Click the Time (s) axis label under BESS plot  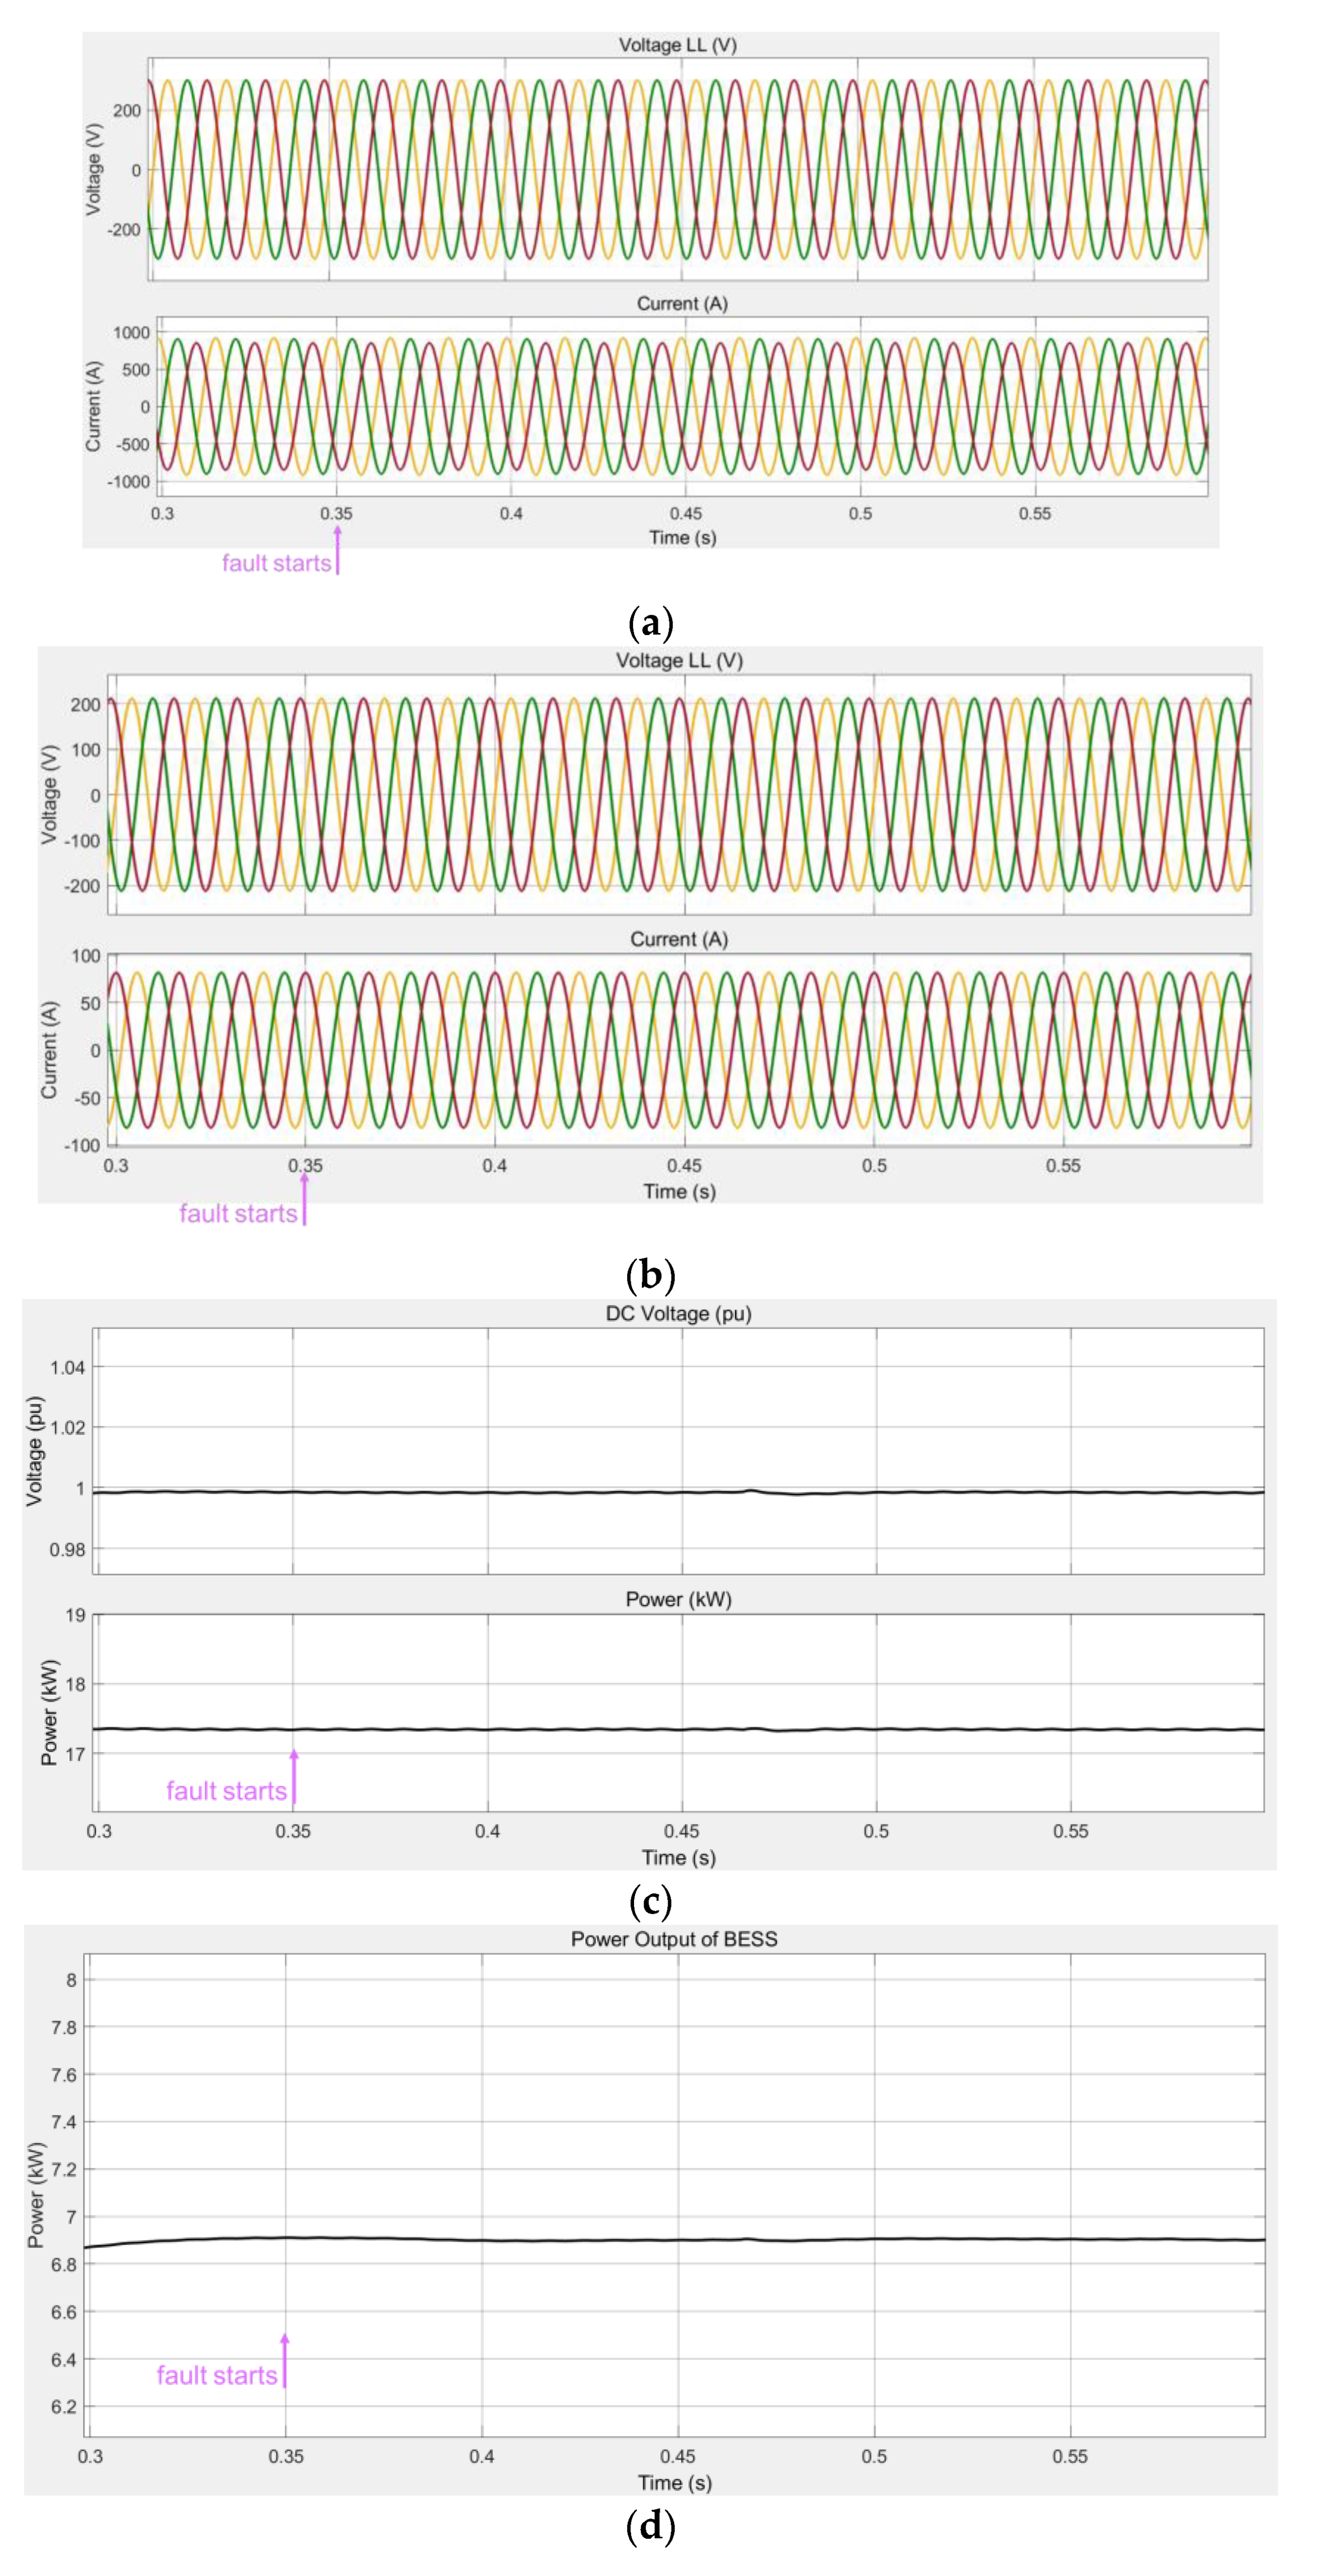point(674,2482)
